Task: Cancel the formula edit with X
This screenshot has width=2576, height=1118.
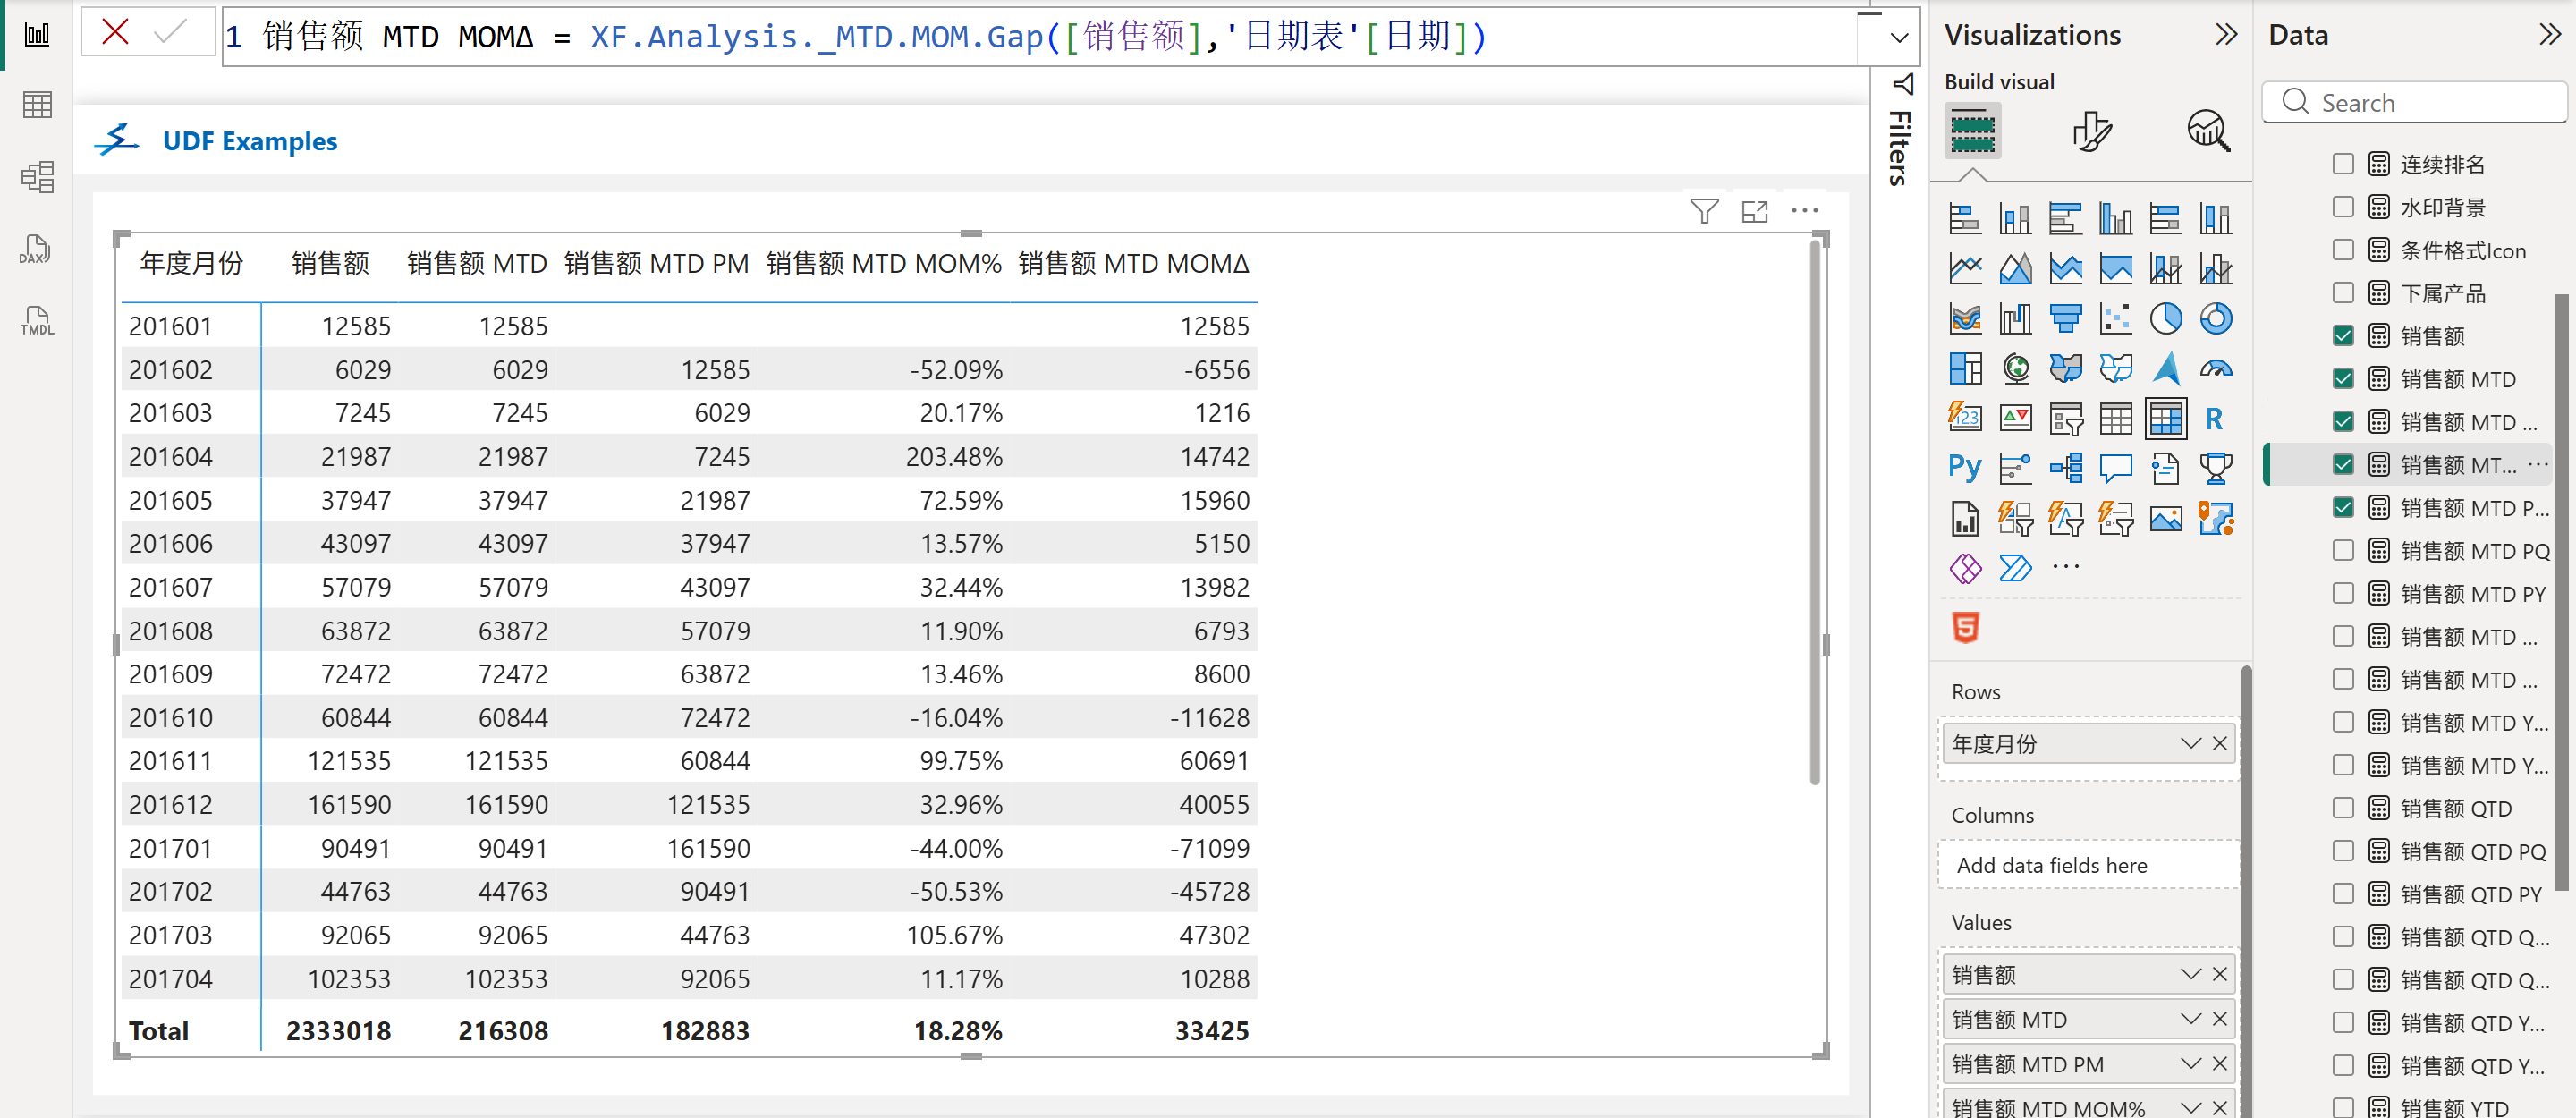Action: 116,33
